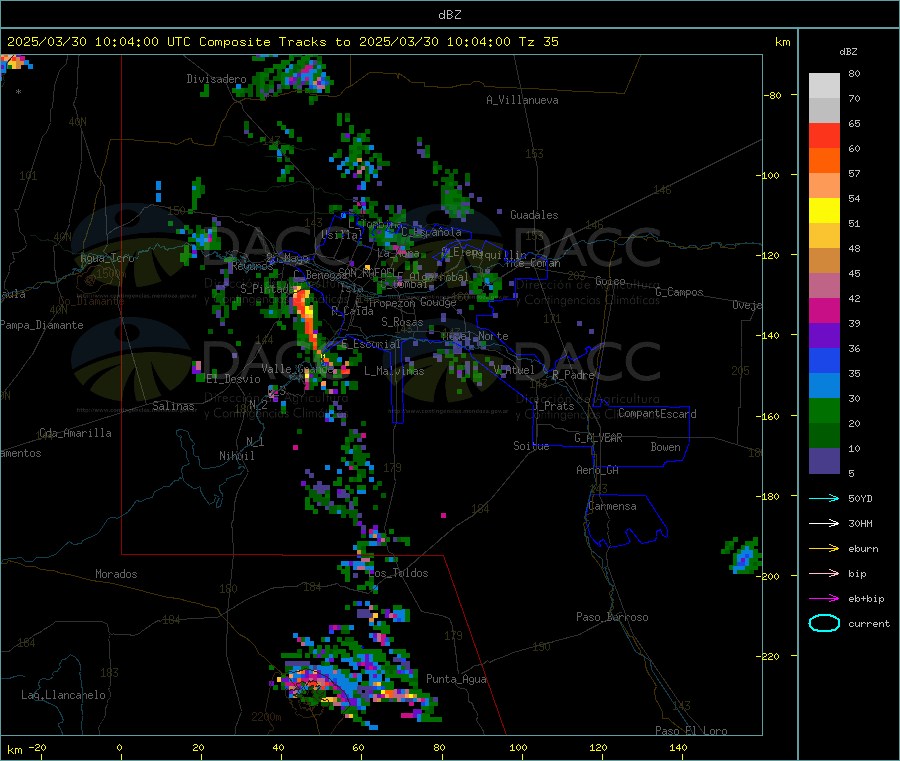Click the A_Villanueva location label

coord(522,100)
